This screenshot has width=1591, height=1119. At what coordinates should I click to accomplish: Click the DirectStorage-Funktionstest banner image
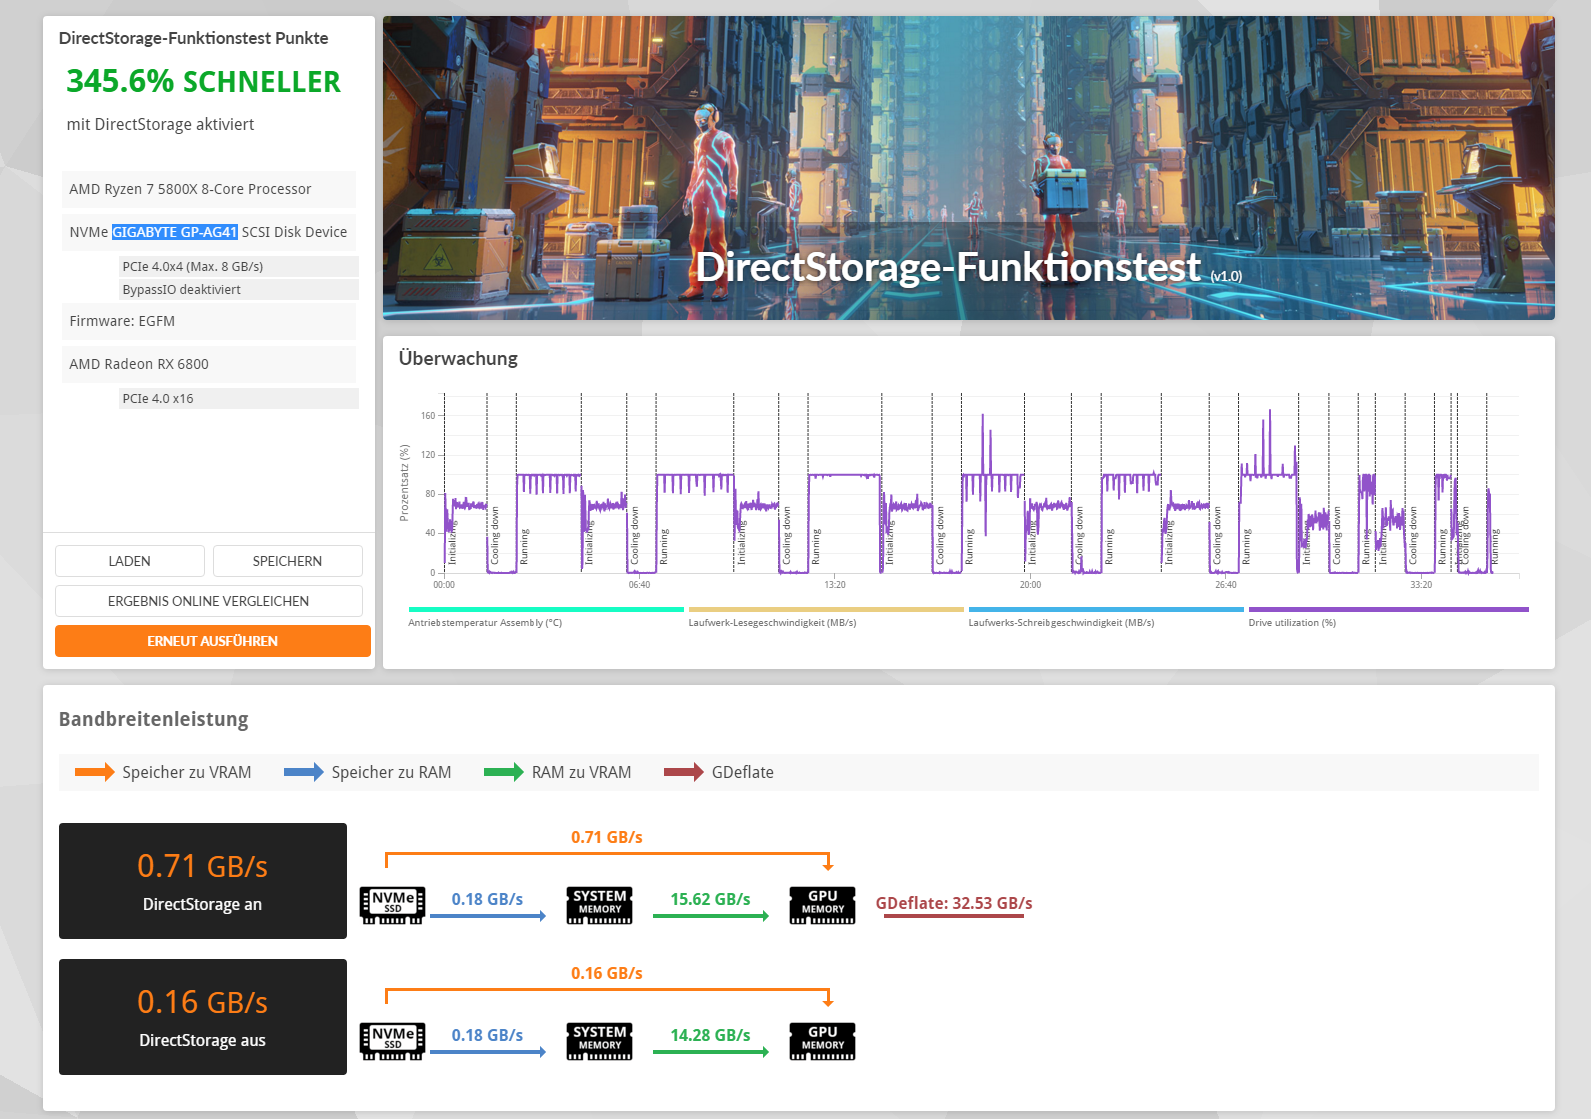click(x=968, y=168)
